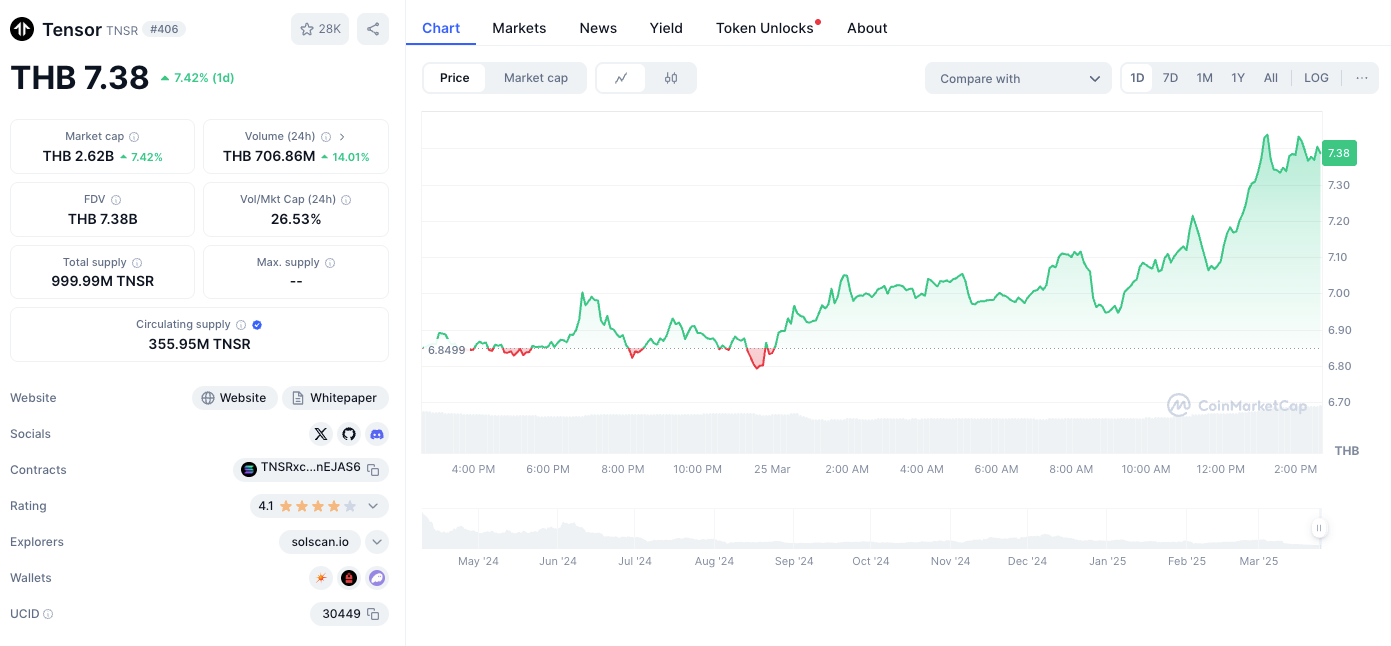Open solscan.io explorer link
The image size is (1391, 646).
(x=320, y=542)
